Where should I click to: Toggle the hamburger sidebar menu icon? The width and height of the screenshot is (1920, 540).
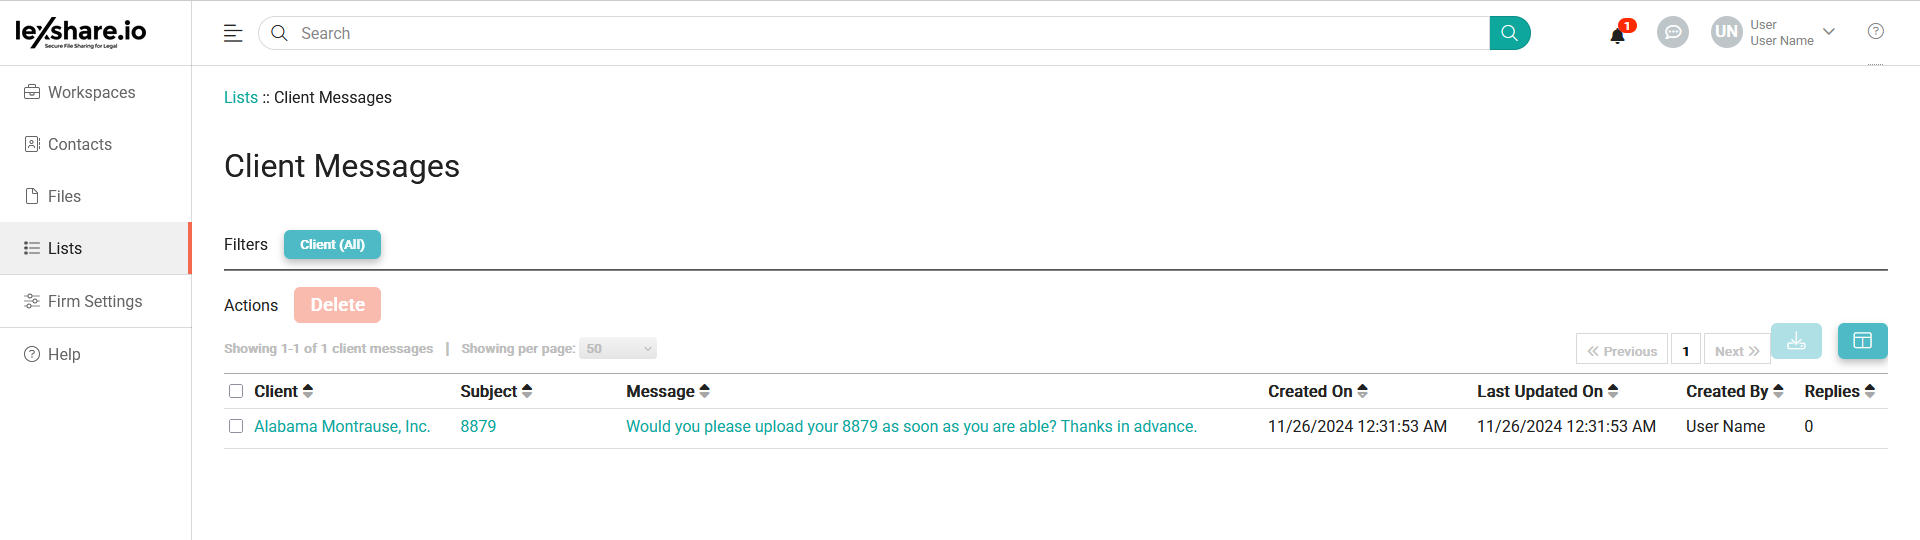coord(233,33)
